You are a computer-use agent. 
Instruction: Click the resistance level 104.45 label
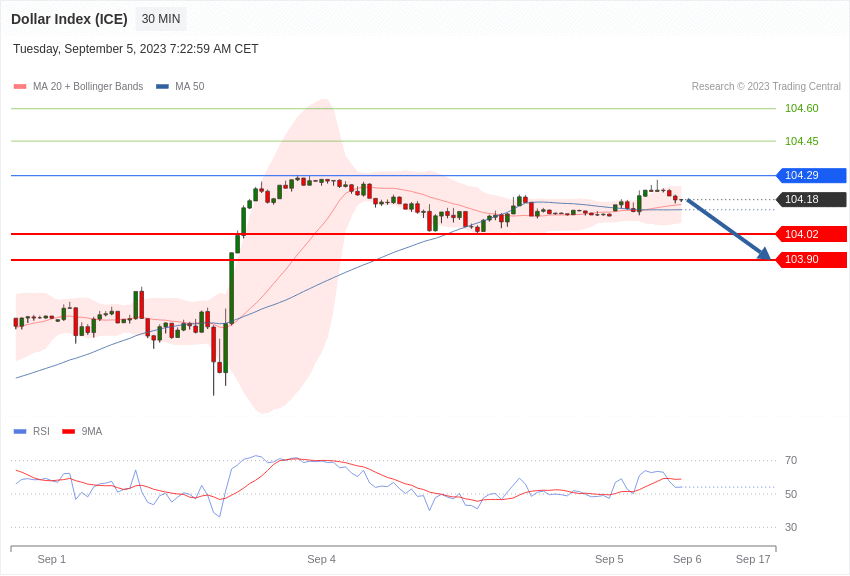802,141
